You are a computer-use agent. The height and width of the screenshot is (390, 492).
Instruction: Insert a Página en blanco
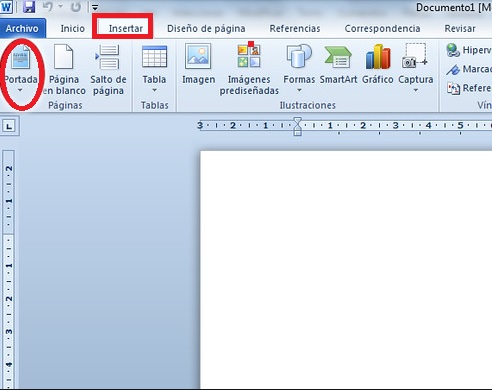click(x=63, y=70)
